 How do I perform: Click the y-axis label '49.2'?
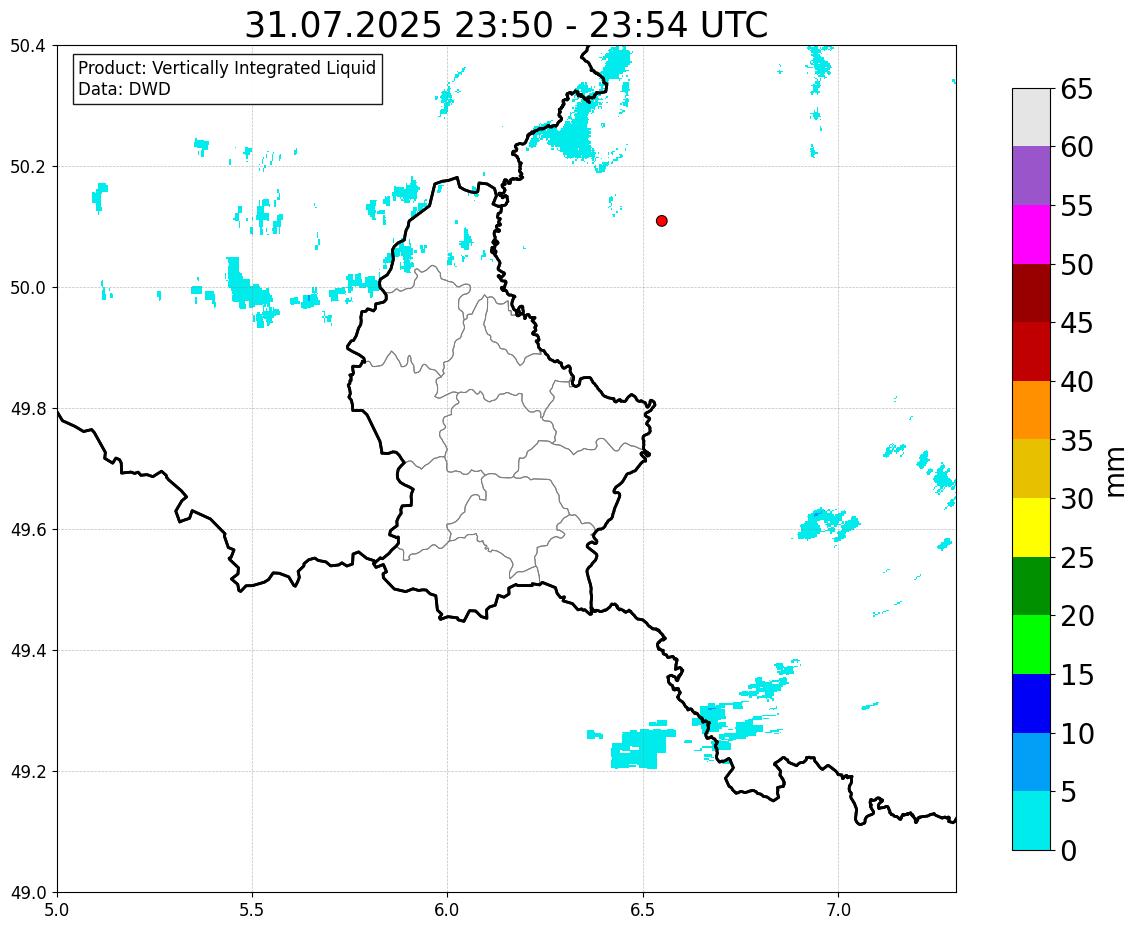coord(28,772)
